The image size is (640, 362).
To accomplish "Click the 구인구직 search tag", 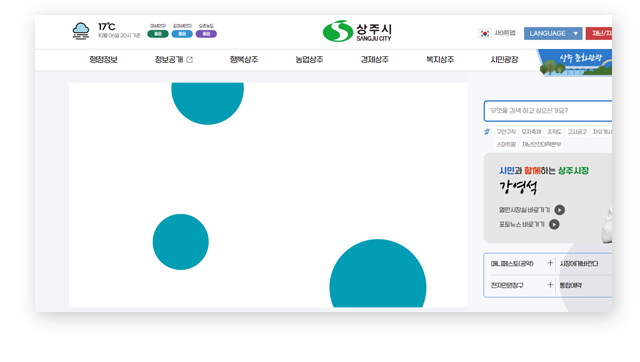I will pos(506,131).
